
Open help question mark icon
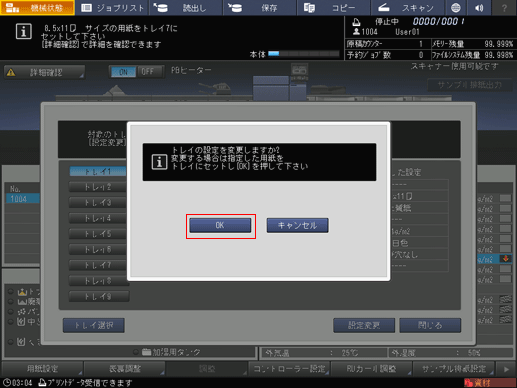click(504, 8)
